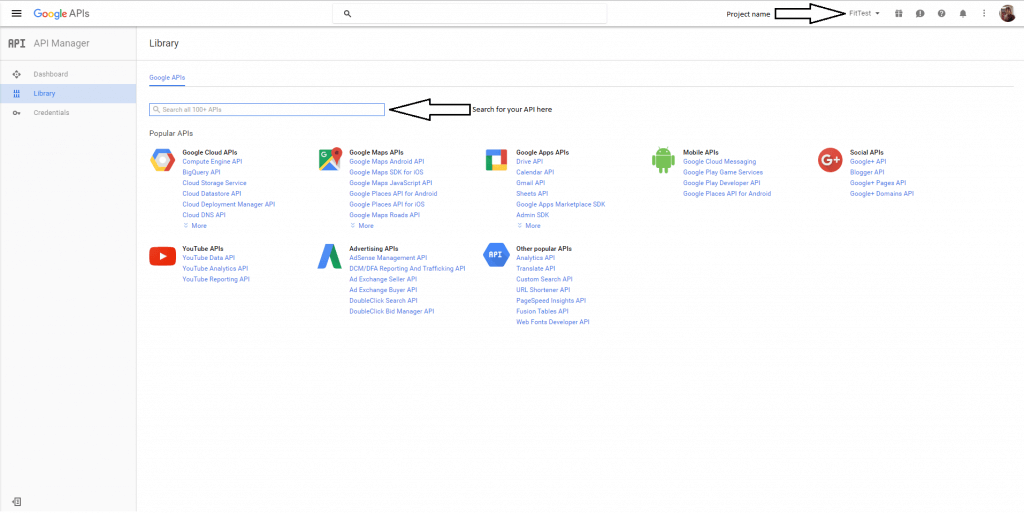Image resolution: width=1024 pixels, height=513 pixels.
Task: Open the hamburger navigation menu
Action: point(17,13)
